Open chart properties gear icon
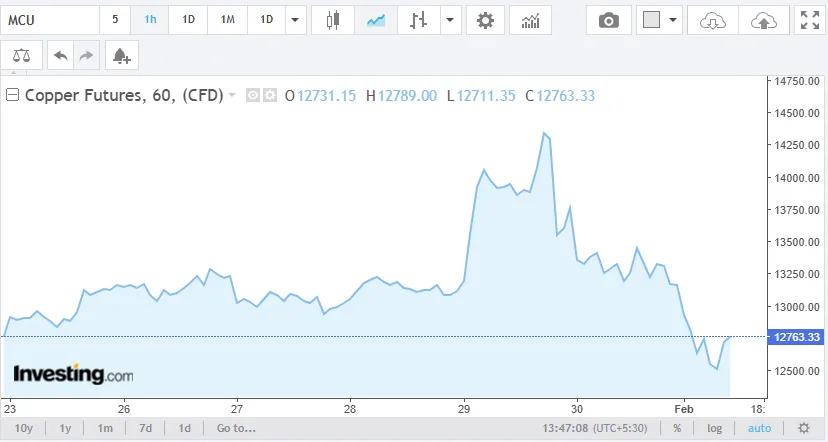828x442 pixels. point(485,20)
